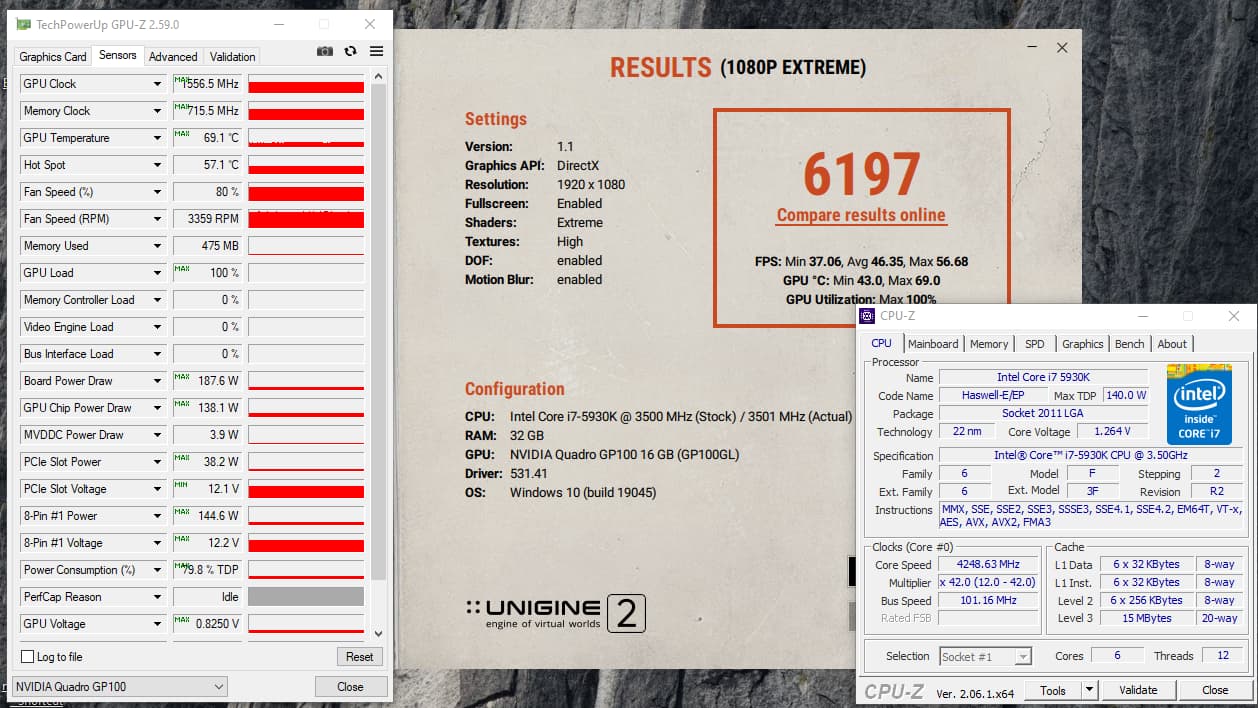Click the CPU-Z title bar app icon
This screenshot has width=1258, height=708.
pos(867,316)
